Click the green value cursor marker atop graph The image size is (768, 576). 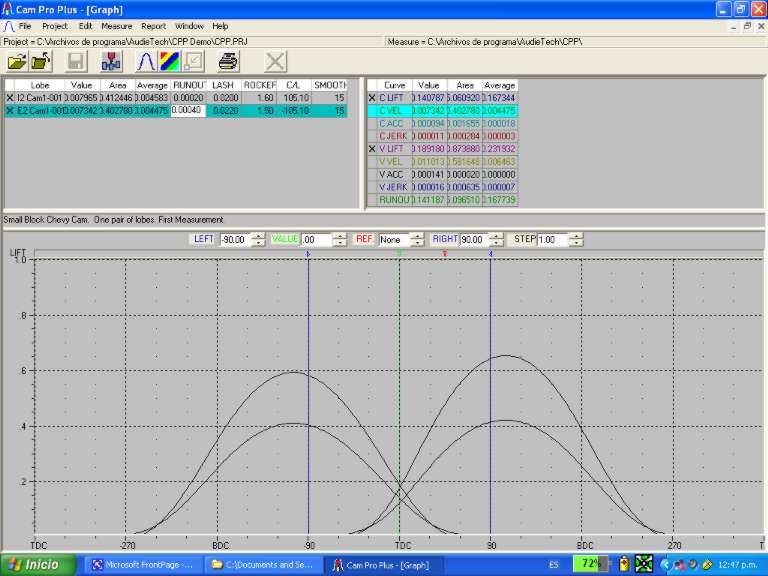[399, 254]
